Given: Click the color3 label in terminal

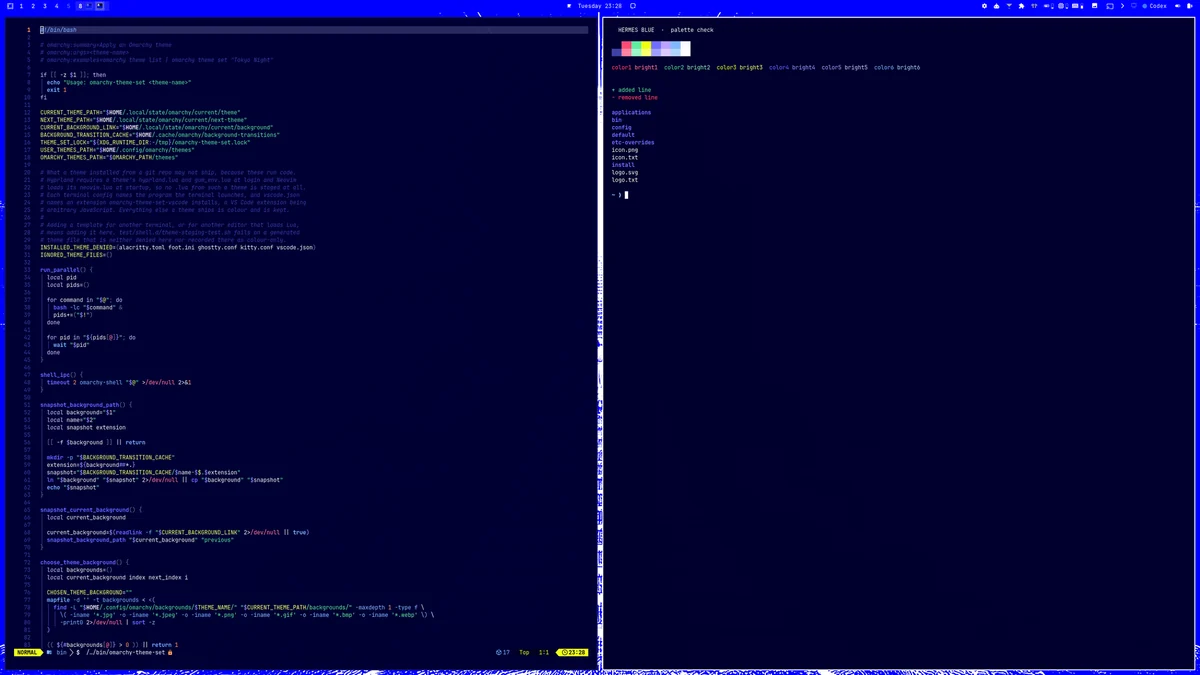Looking at the screenshot, I should 726,67.
